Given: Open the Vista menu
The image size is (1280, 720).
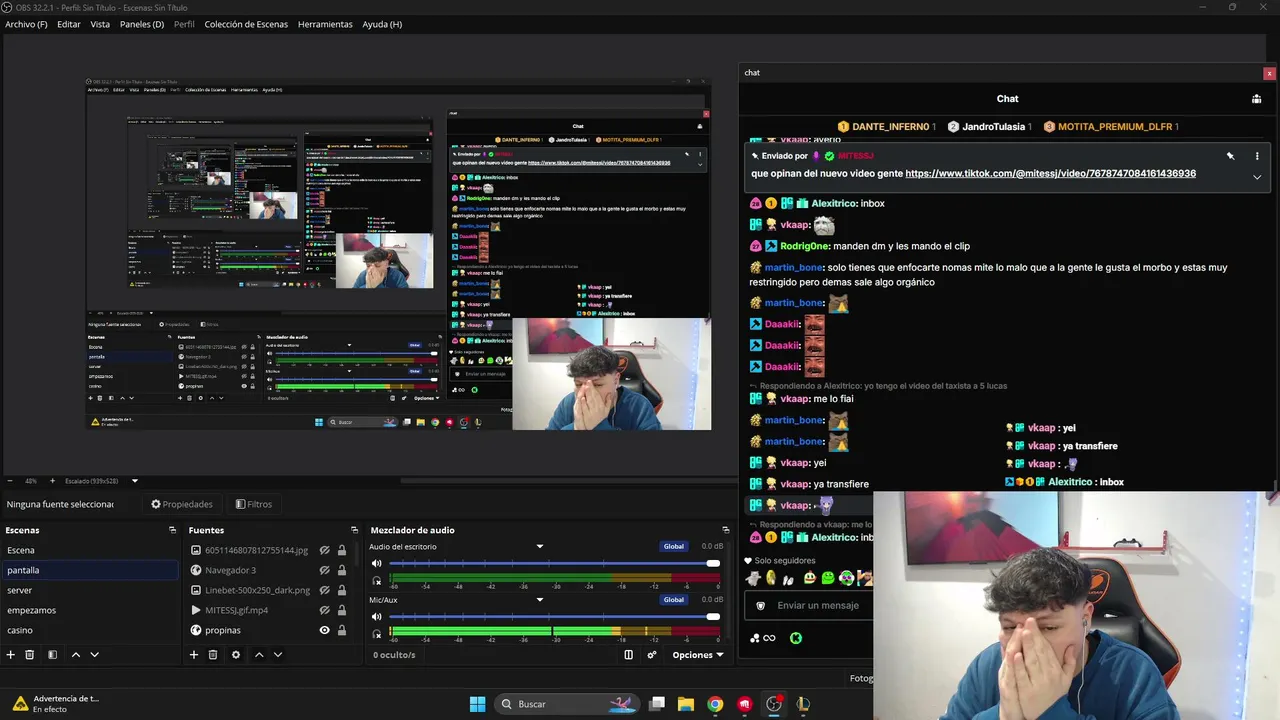Looking at the screenshot, I should (100, 24).
